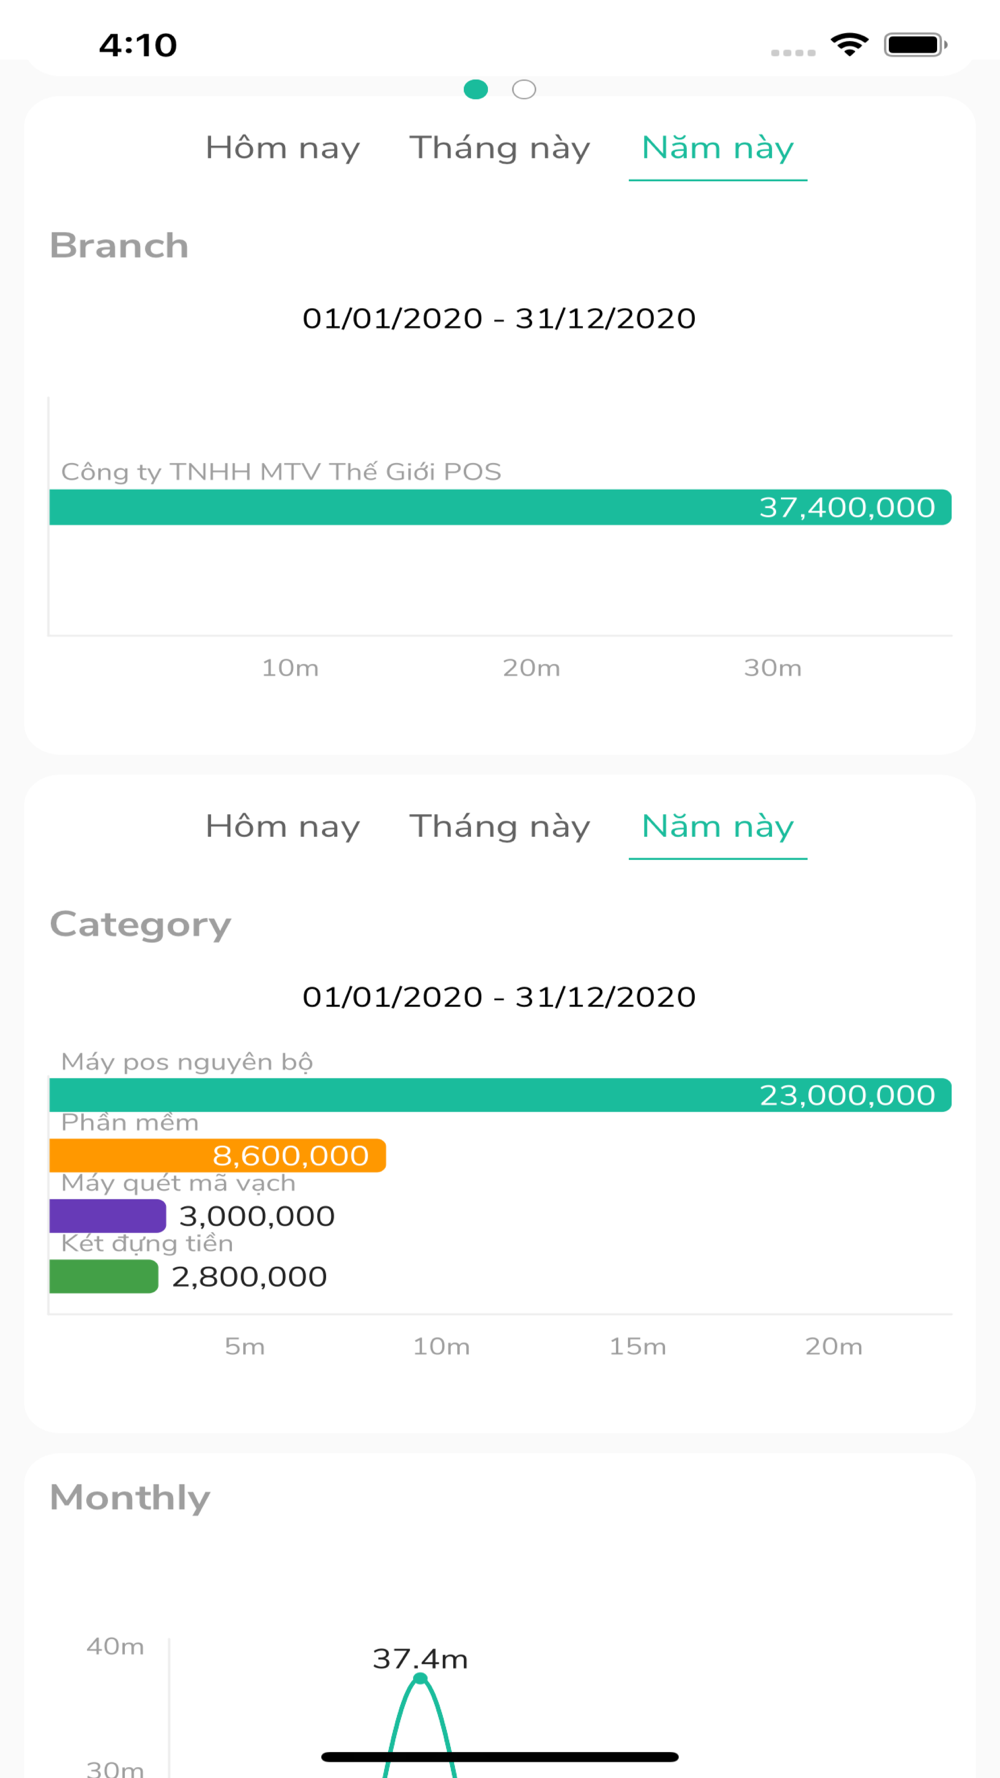
Task: Switch Category card to Năm nay
Action: point(718,827)
